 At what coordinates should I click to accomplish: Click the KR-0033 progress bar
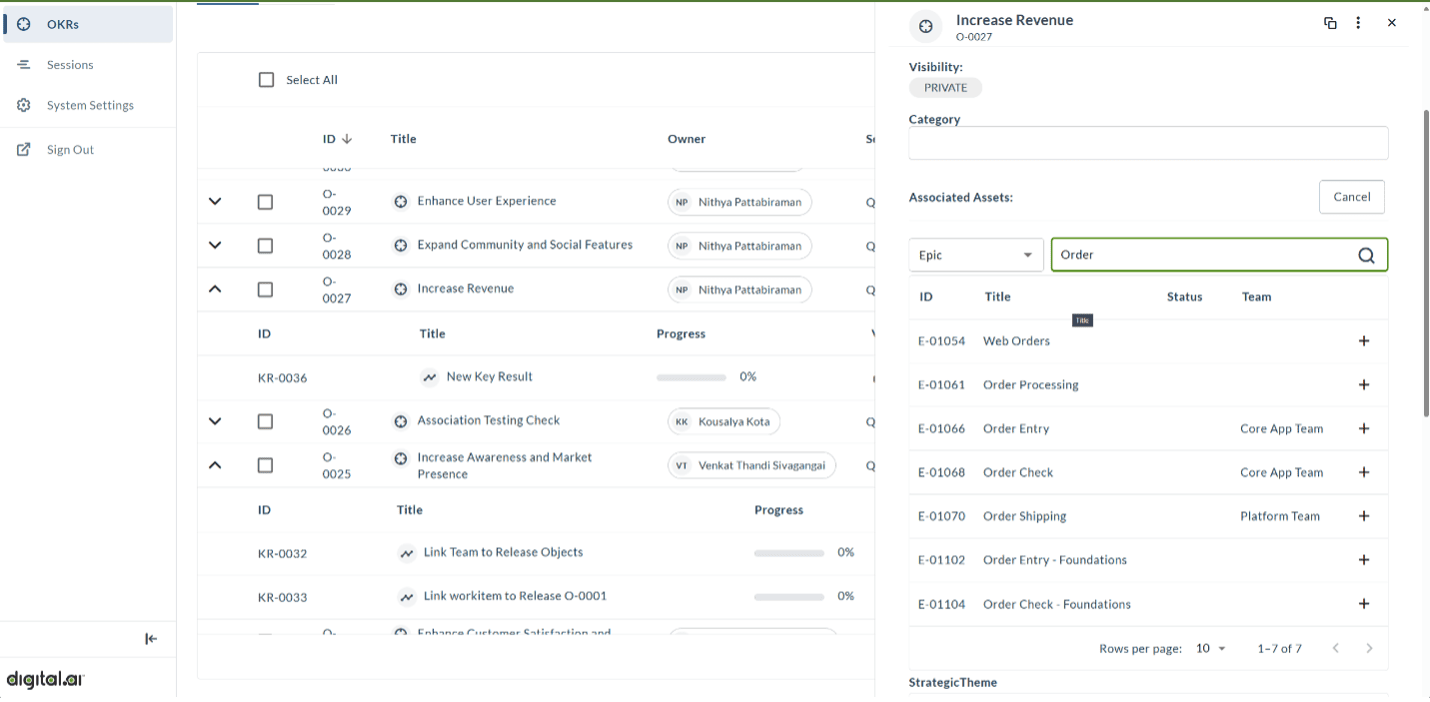pos(789,597)
